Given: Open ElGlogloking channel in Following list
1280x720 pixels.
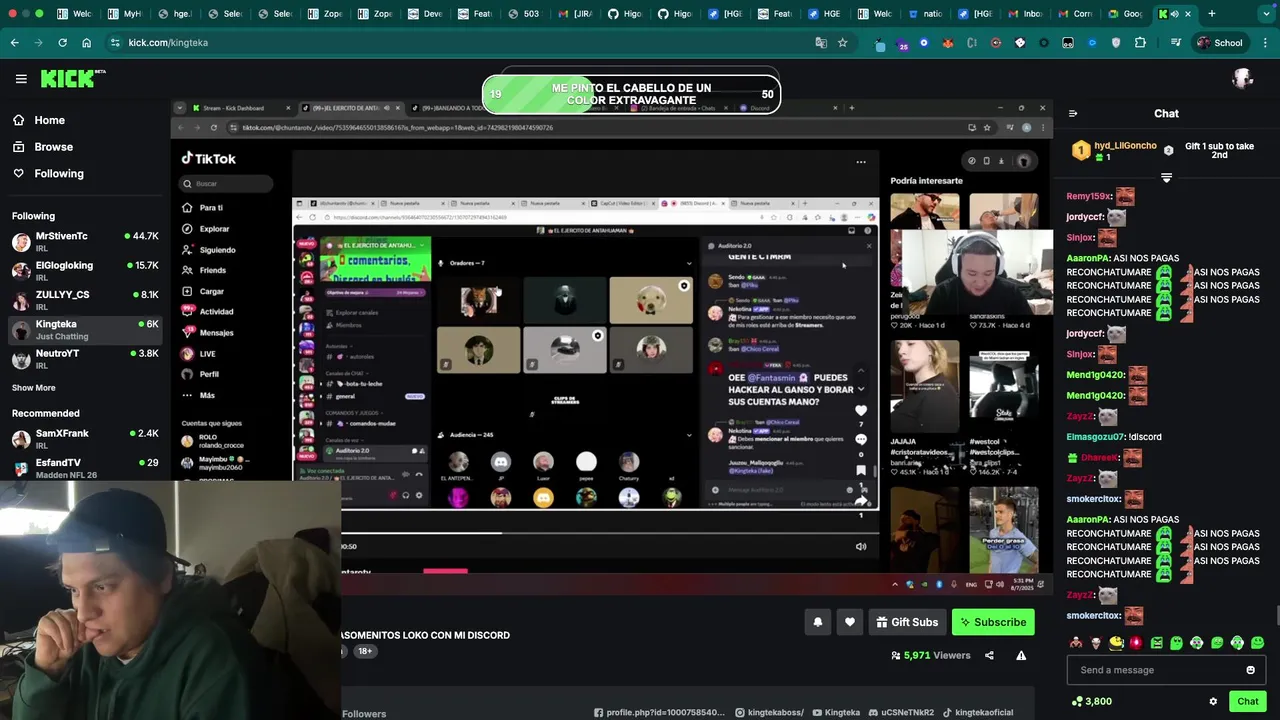Looking at the screenshot, I should point(85,270).
